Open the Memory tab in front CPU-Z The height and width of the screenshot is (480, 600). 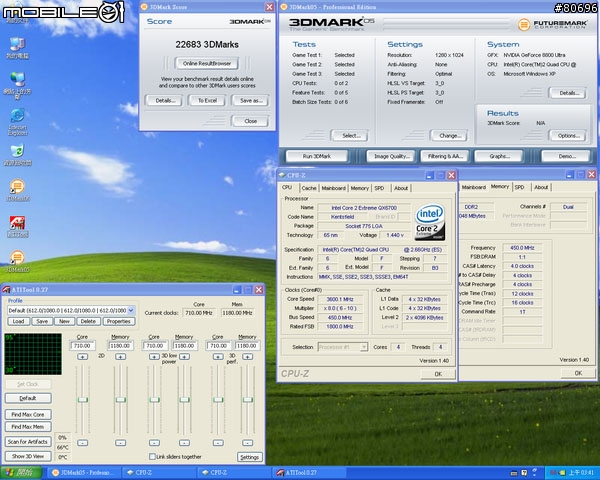pyautogui.click(x=360, y=188)
